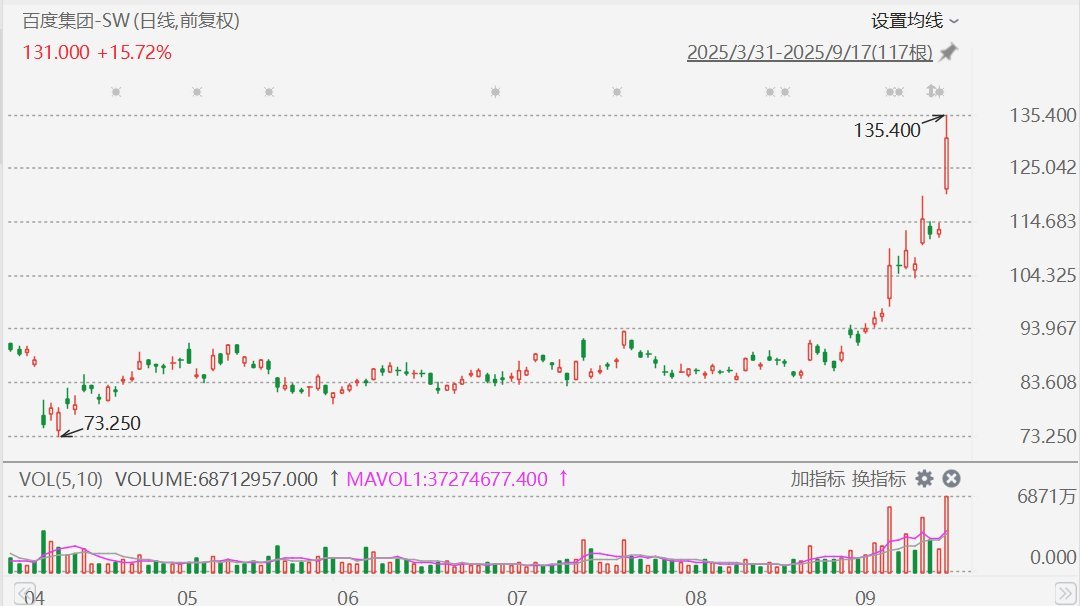The width and height of the screenshot is (1080, 606).
Task: Click the 135.400 high price annotation
Action: [x=887, y=130]
